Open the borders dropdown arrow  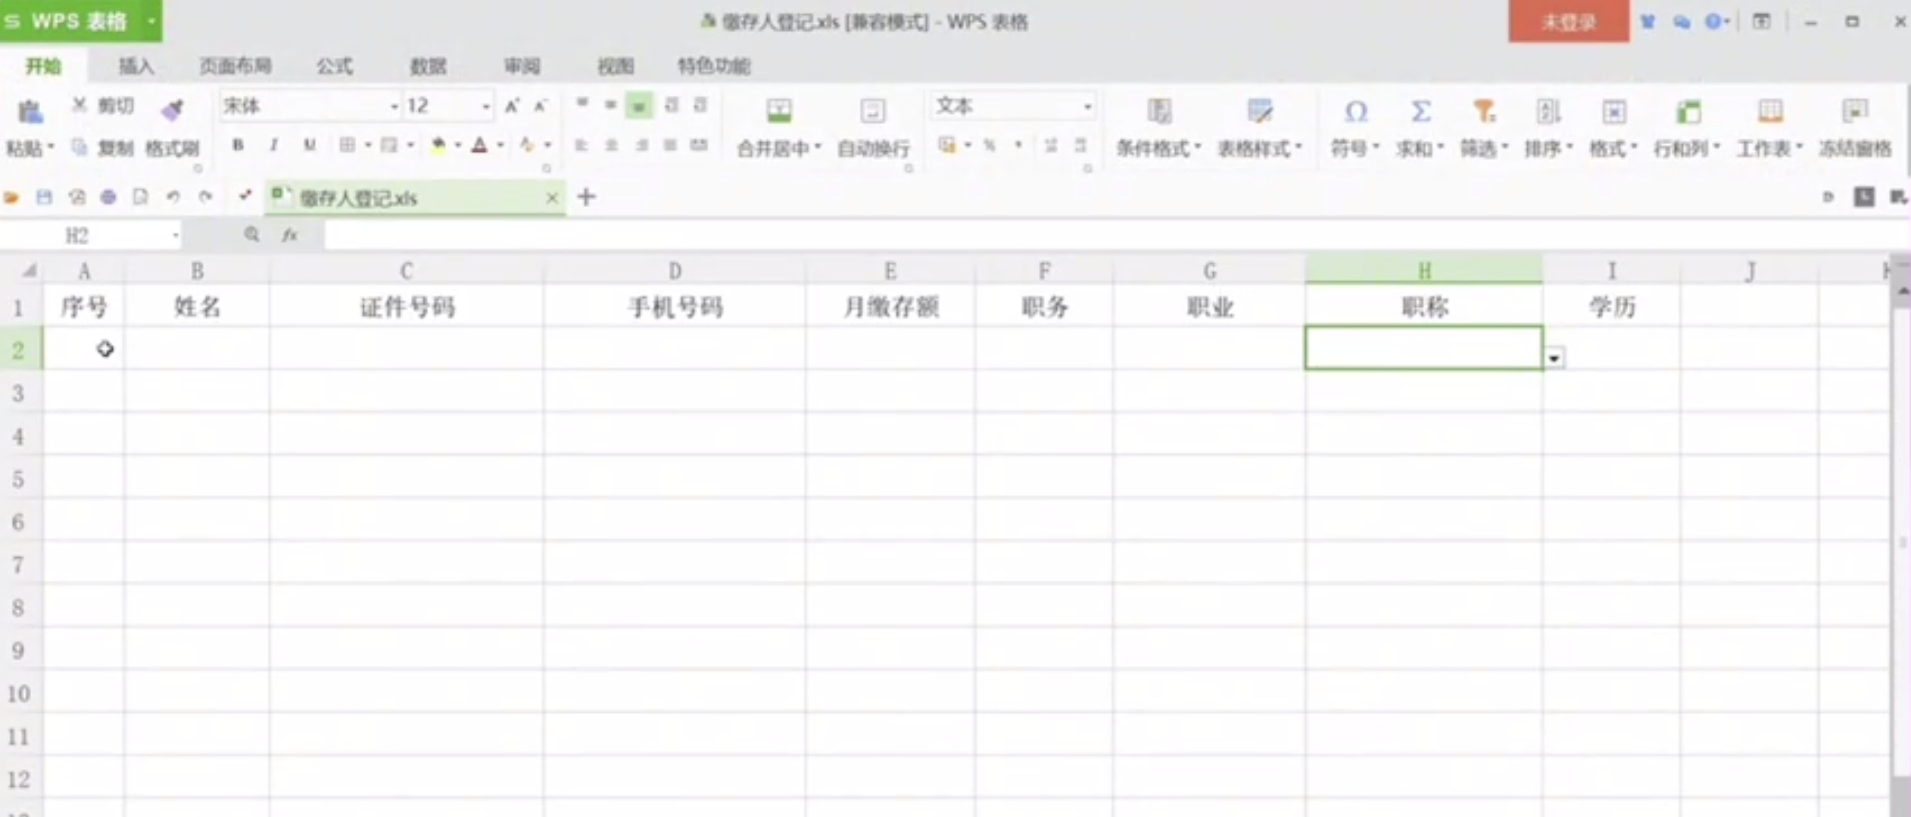(368, 146)
